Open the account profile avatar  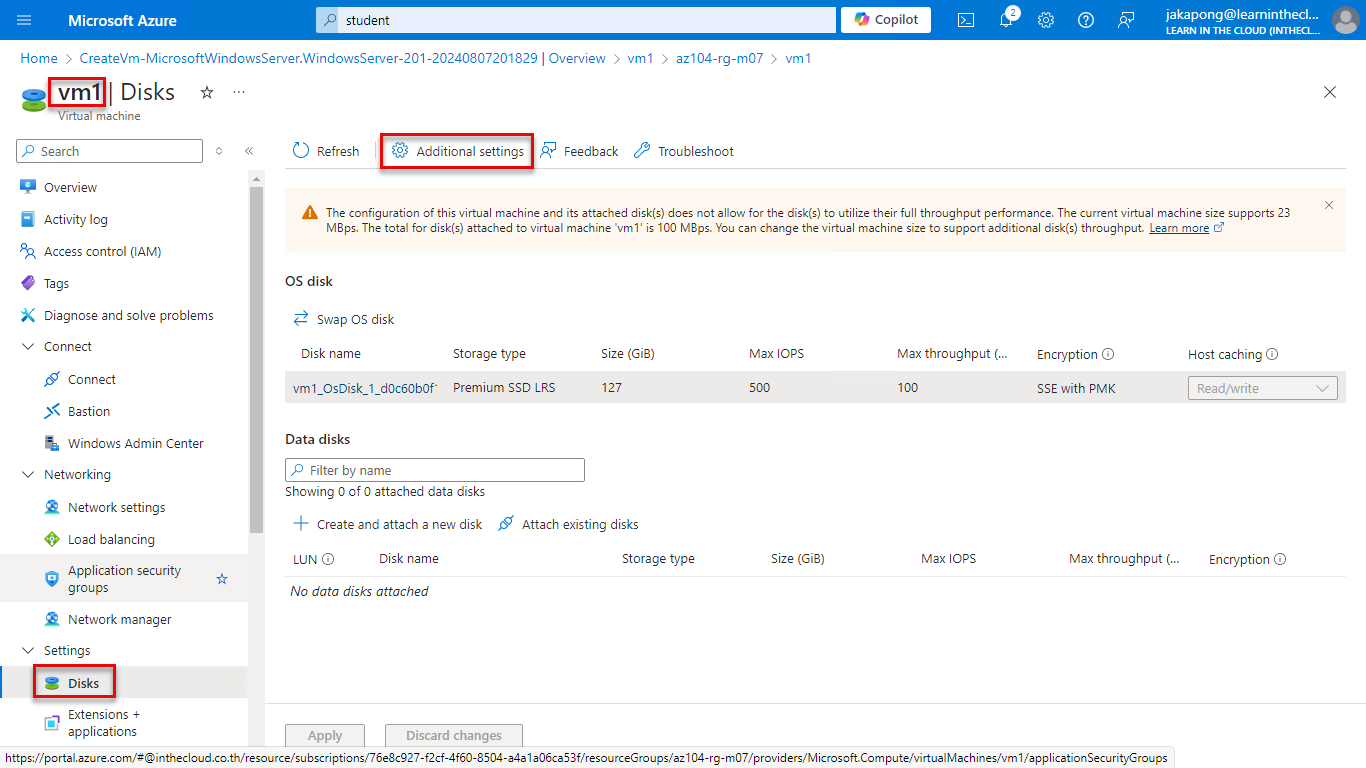coord(1345,20)
